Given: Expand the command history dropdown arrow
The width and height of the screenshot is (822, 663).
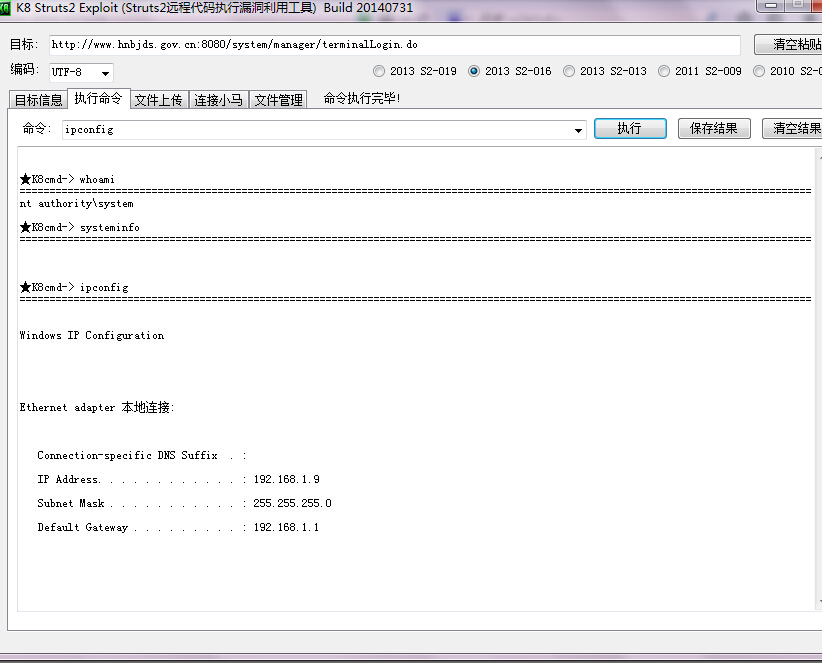Looking at the screenshot, I should (x=578, y=130).
